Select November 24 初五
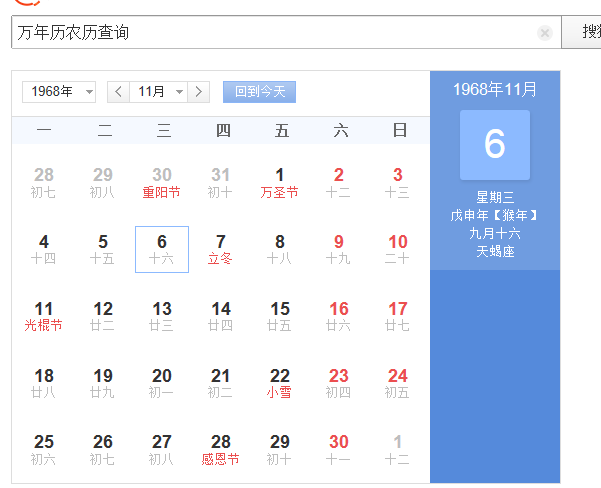The width and height of the screenshot is (601, 488). [398, 383]
